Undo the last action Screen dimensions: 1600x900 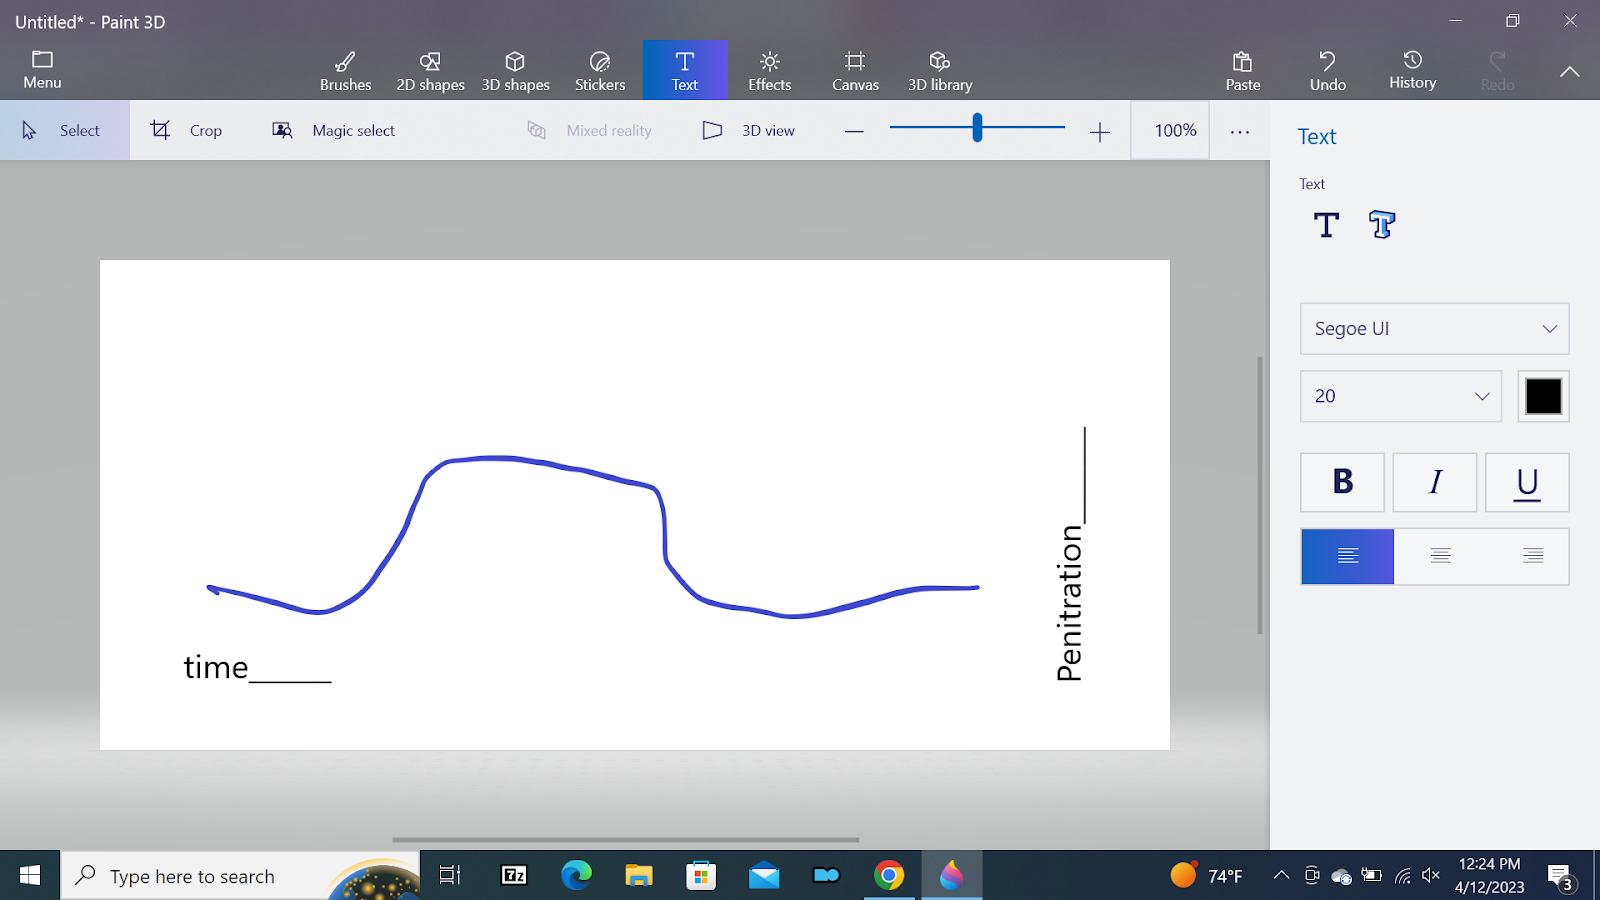pos(1328,70)
